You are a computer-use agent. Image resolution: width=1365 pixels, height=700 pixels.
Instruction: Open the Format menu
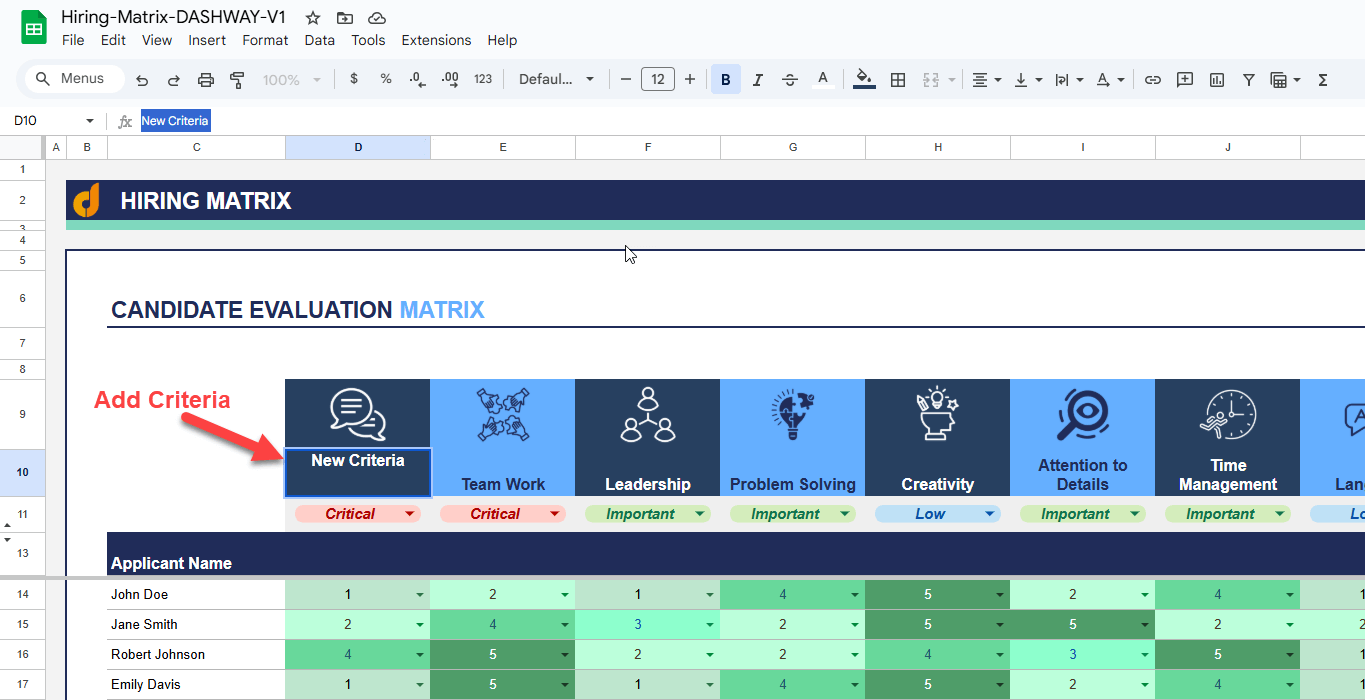[265, 40]
